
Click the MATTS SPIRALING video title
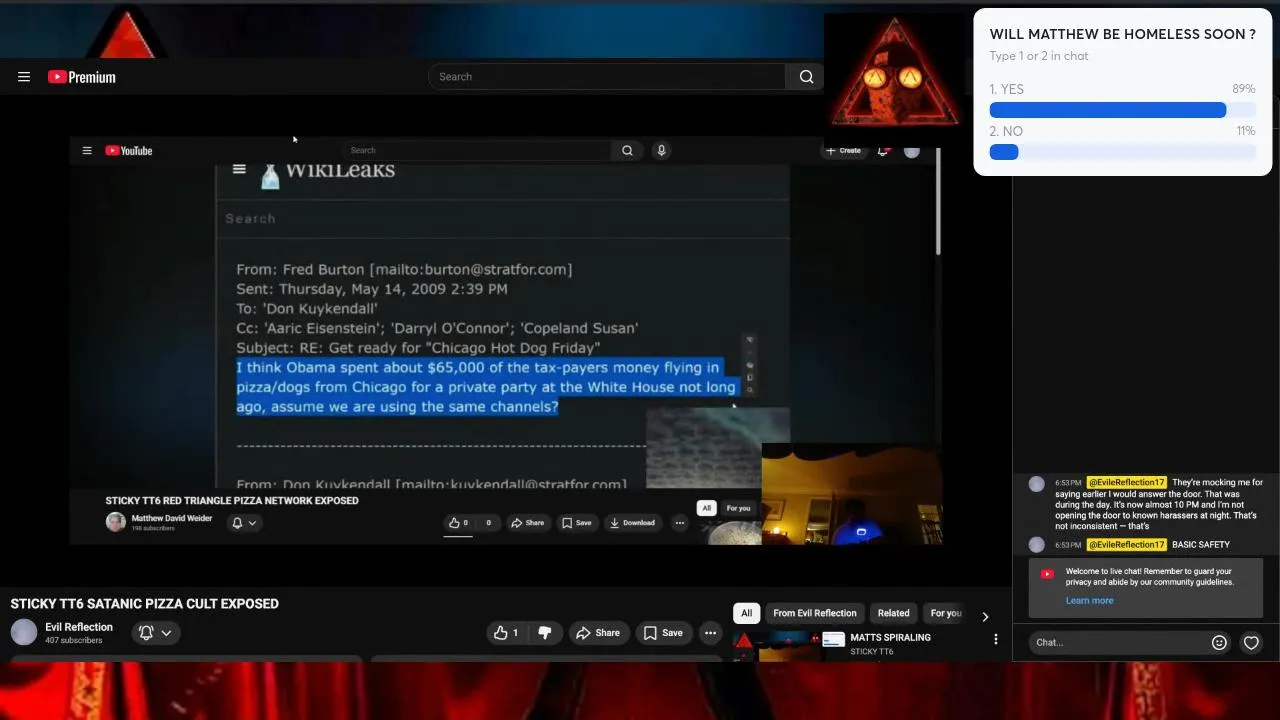(890, 637)
